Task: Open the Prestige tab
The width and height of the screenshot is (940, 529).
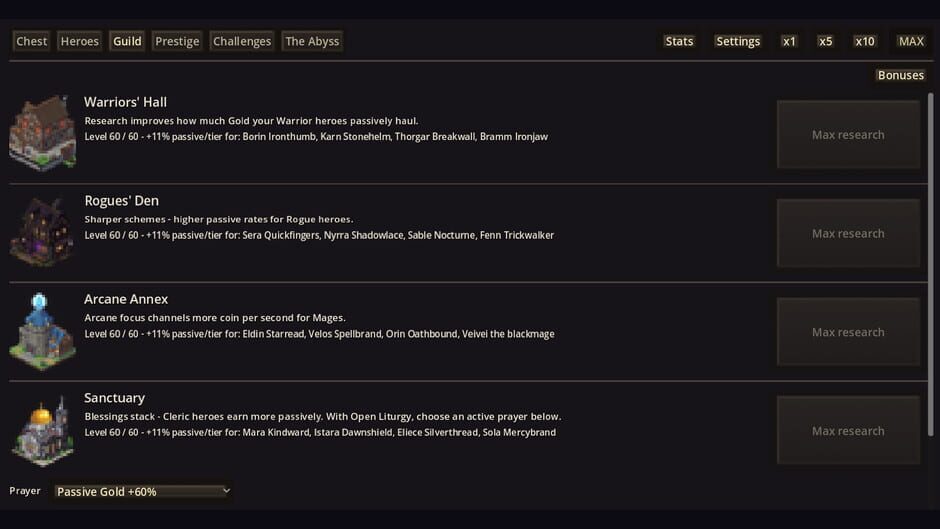Action: [x=177, y=41]
